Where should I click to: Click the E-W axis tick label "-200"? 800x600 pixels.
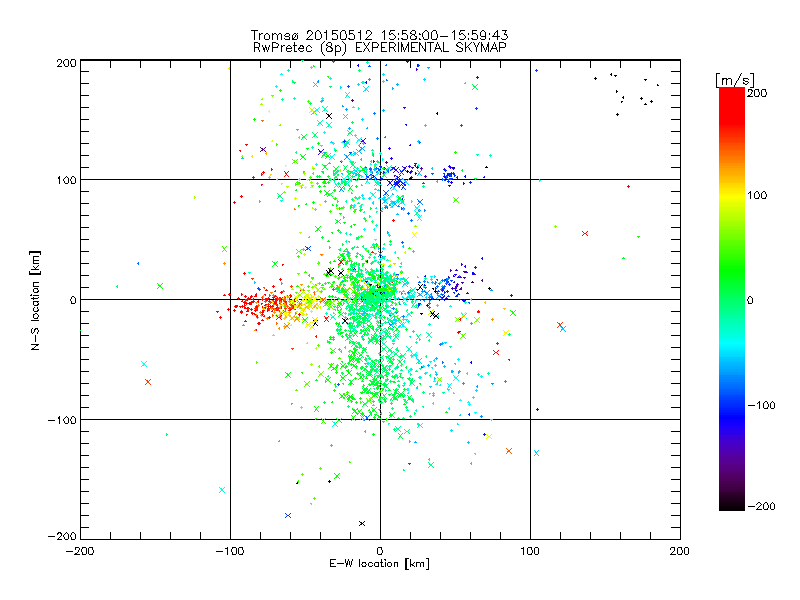[x=80, y=551]
